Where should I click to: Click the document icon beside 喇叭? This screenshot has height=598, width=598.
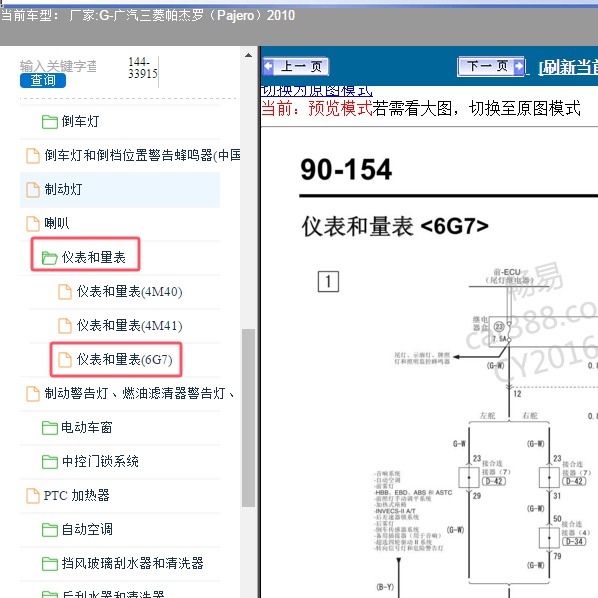(x=33, y=224)
